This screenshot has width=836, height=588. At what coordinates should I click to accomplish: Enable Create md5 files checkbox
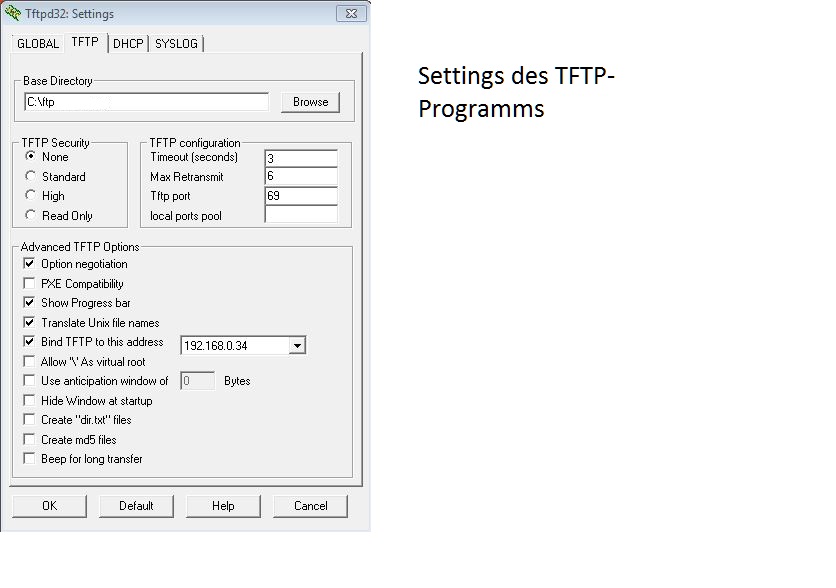coord(29,439)
